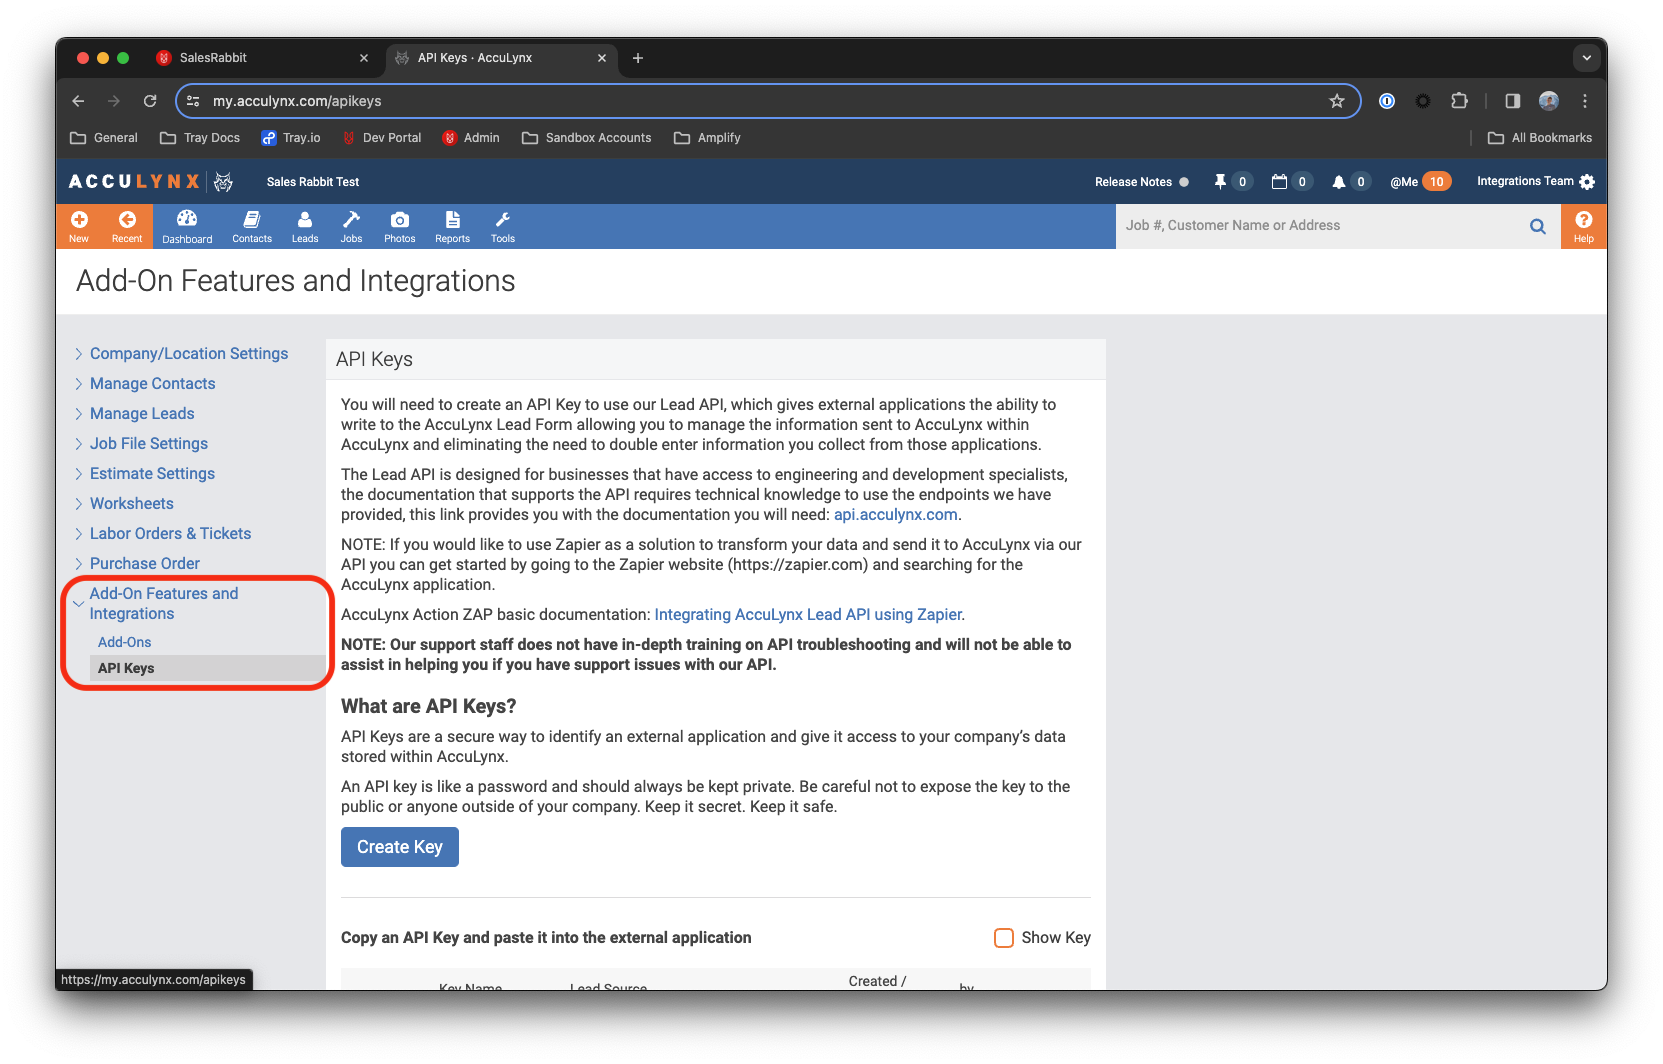Screen dimensions: 1663x1064
Task: Close the SalesRabbit tab
Action: coord(364,58)
